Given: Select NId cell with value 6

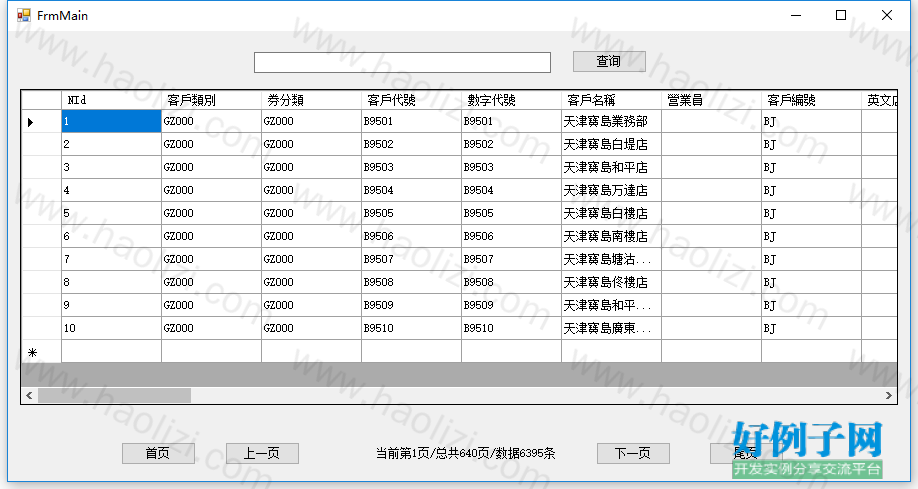Looking at the screenshot, I should (x=111, y=236).
